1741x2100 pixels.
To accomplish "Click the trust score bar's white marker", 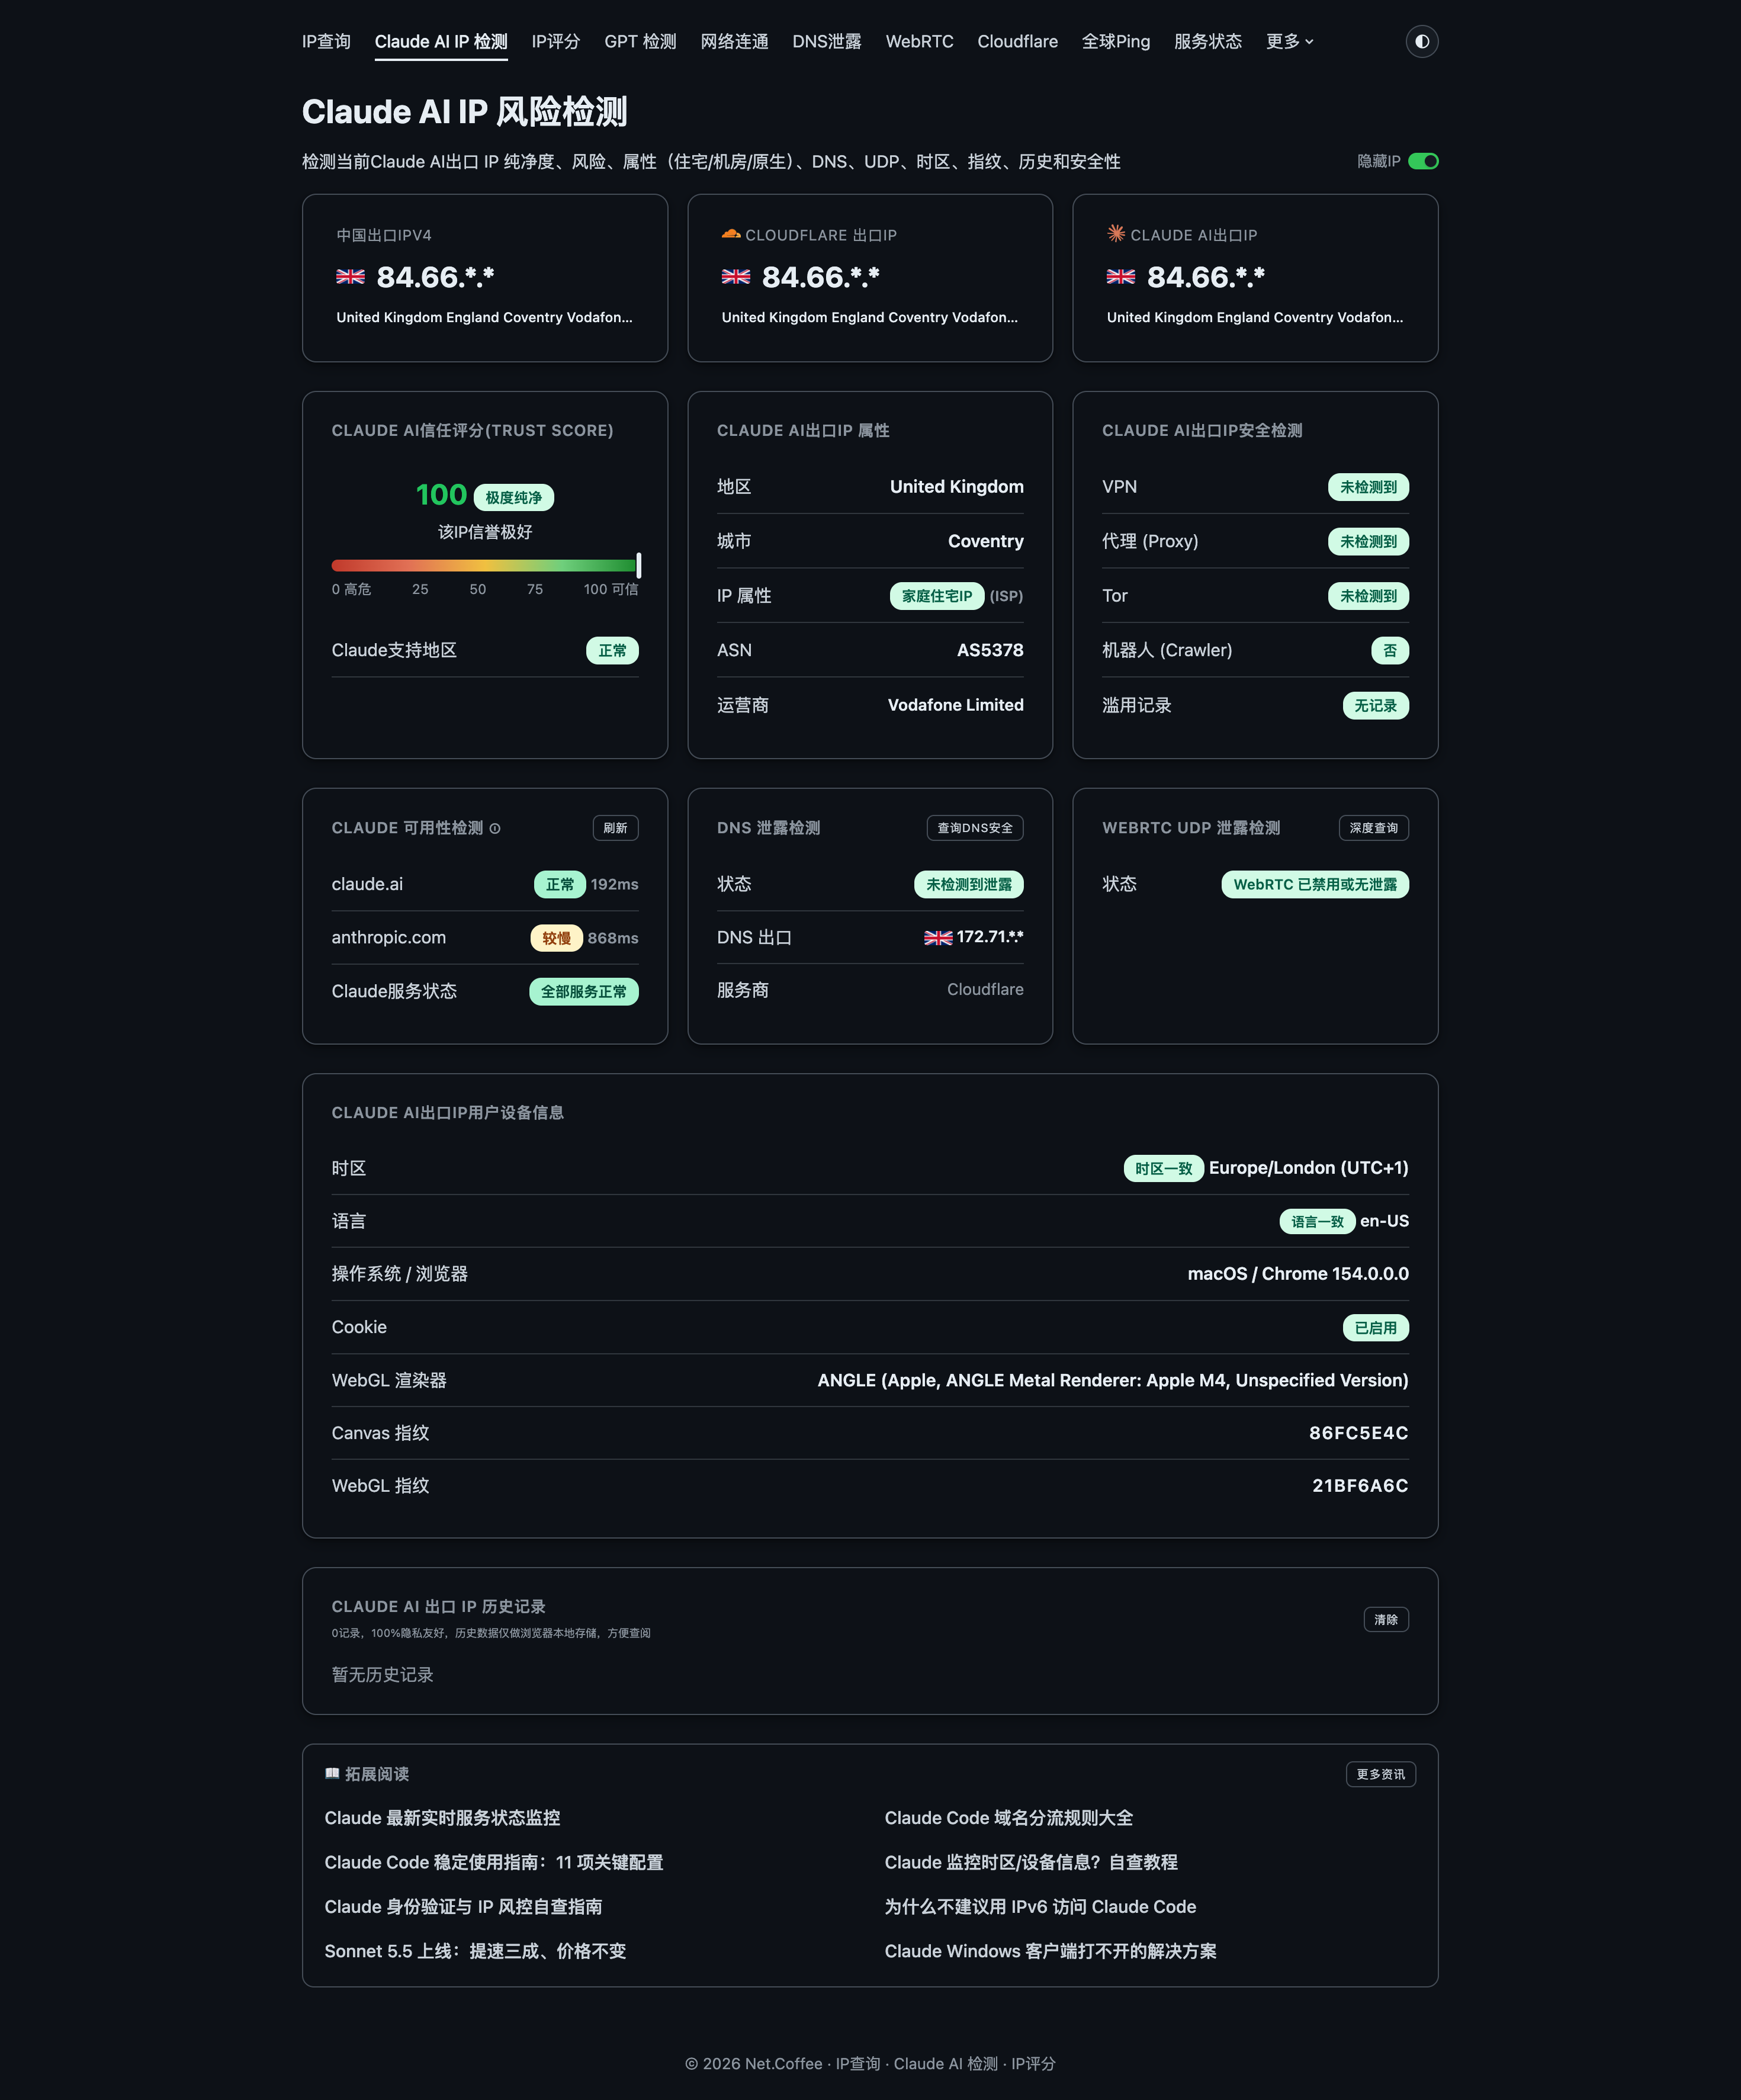I will (638, 565).
